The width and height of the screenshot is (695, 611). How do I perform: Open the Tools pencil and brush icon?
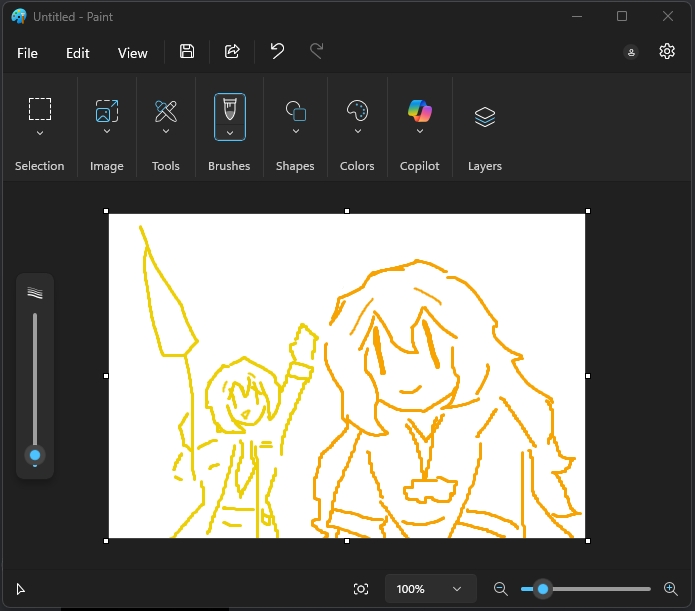166,110
